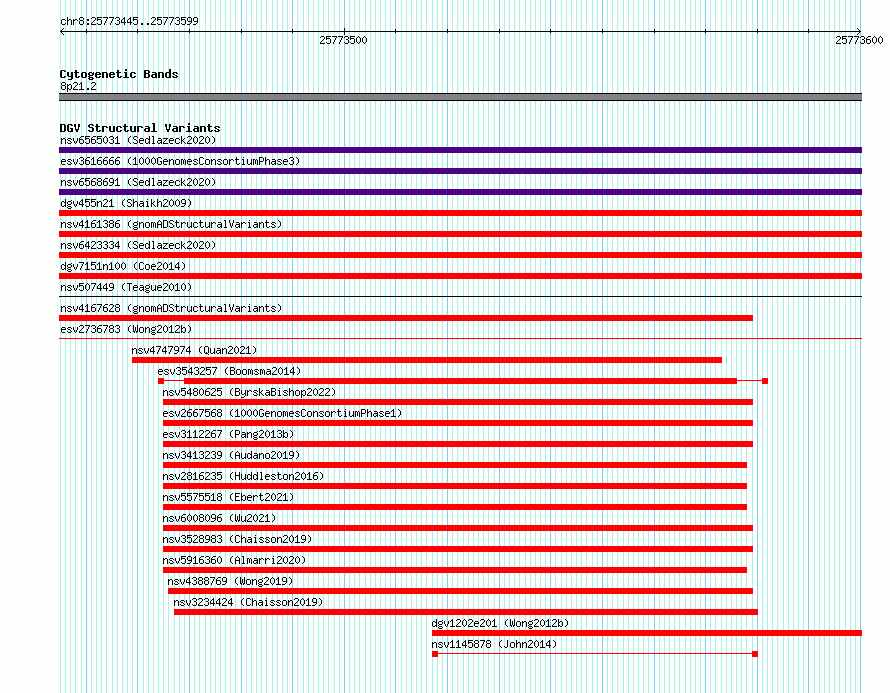
Task: Click the red bar under esv2667568
Action: point(457,423)
